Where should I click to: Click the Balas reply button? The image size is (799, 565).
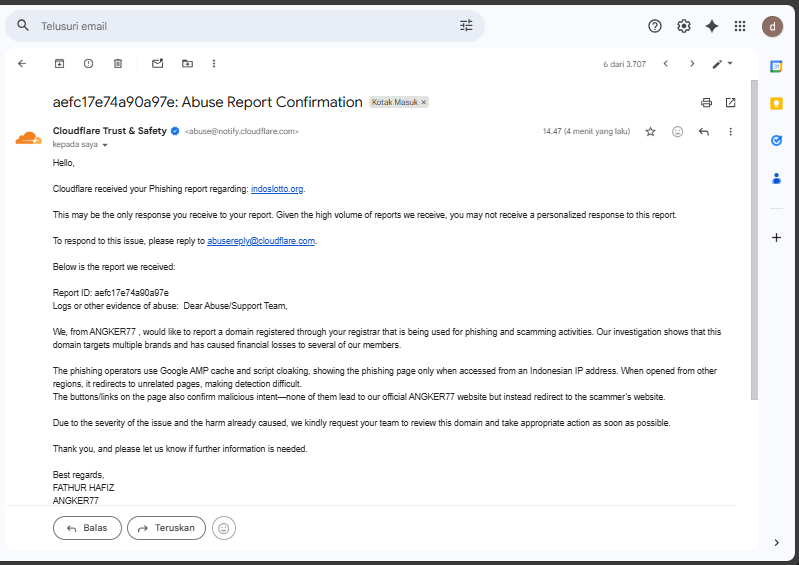point(87,528)
